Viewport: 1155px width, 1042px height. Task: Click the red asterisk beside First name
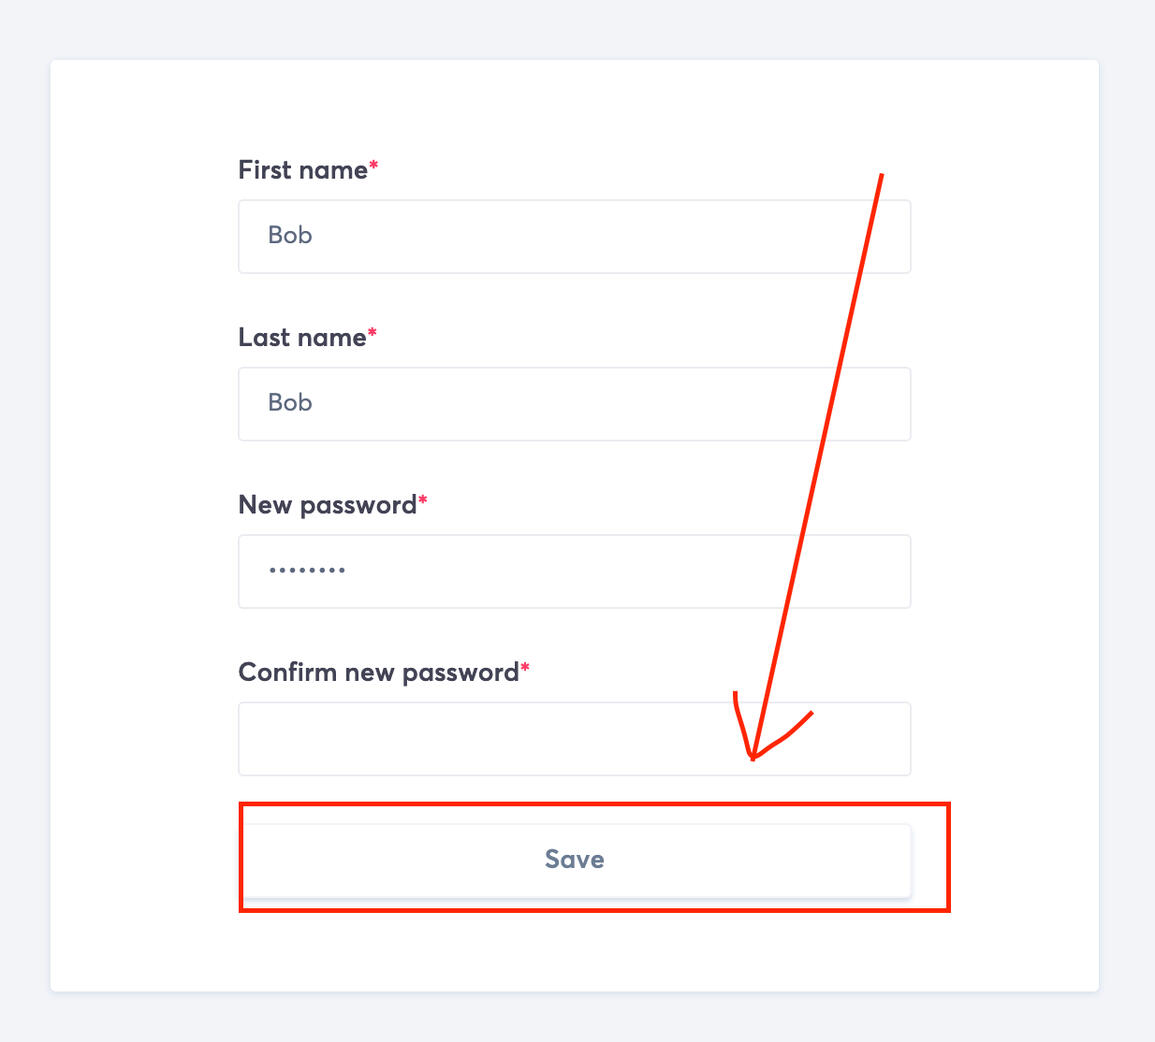(x=374, y=165)
